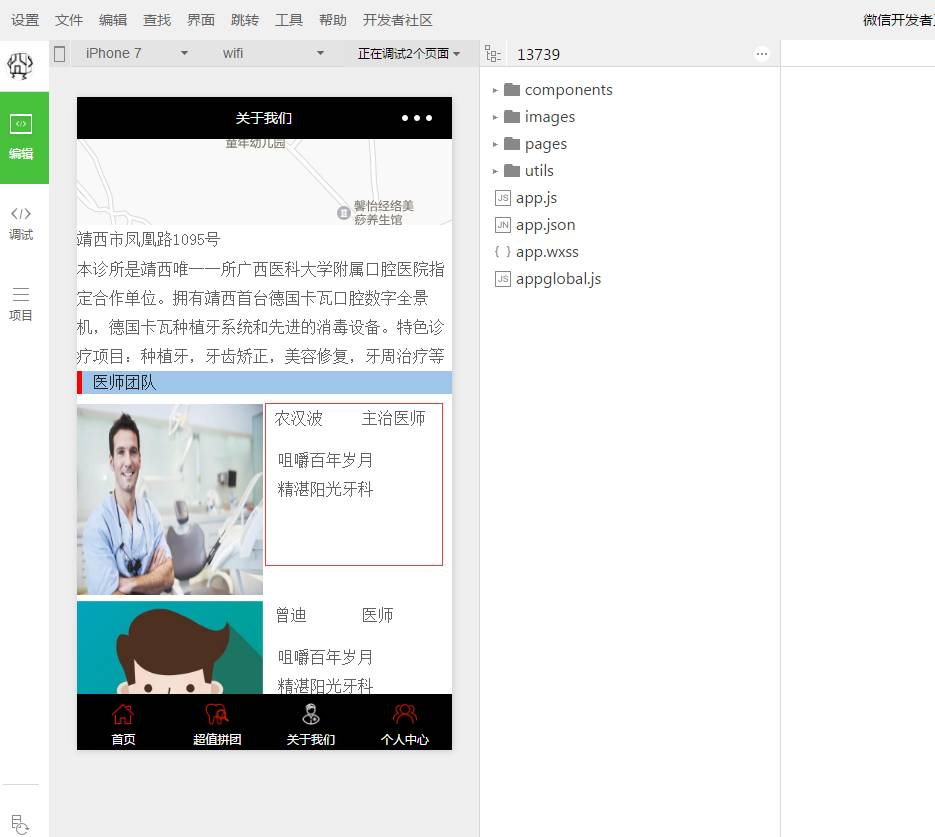This screenshot has width=935, height=837.
Task: Click the JN icon of app.json
Action: click(x=503, y=225)
